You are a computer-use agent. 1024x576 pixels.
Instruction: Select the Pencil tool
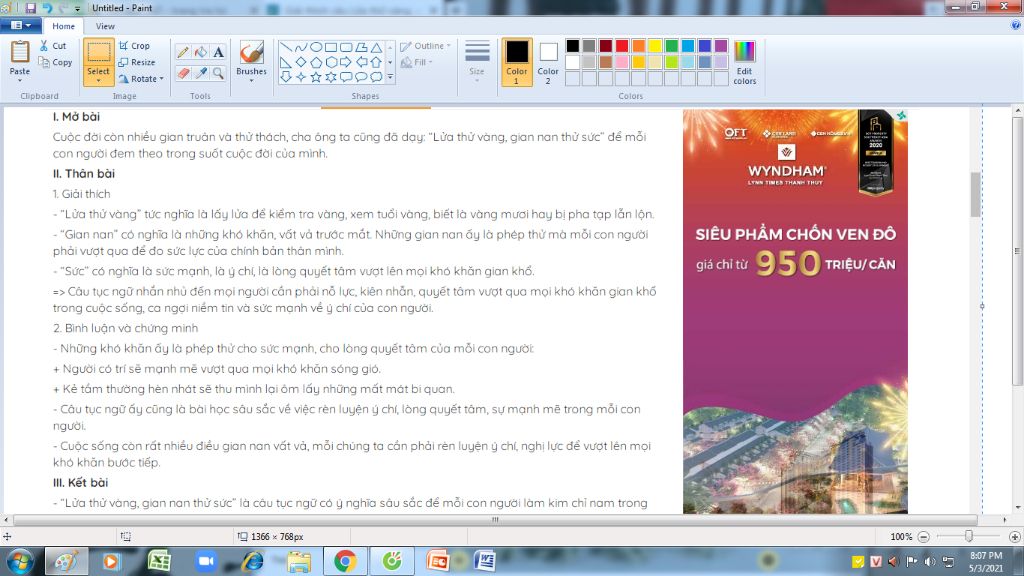click(x=183, y=52)
